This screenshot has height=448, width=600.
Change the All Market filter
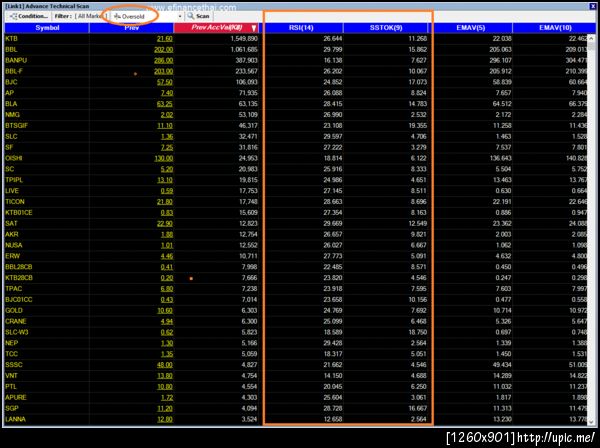tap(91, 16)
